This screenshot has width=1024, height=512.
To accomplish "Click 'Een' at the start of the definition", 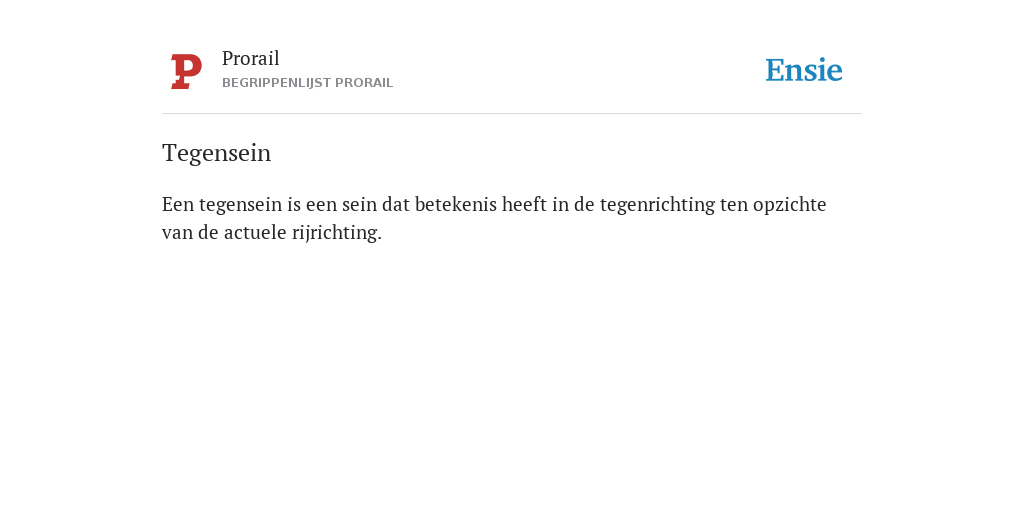I will 178,204.
